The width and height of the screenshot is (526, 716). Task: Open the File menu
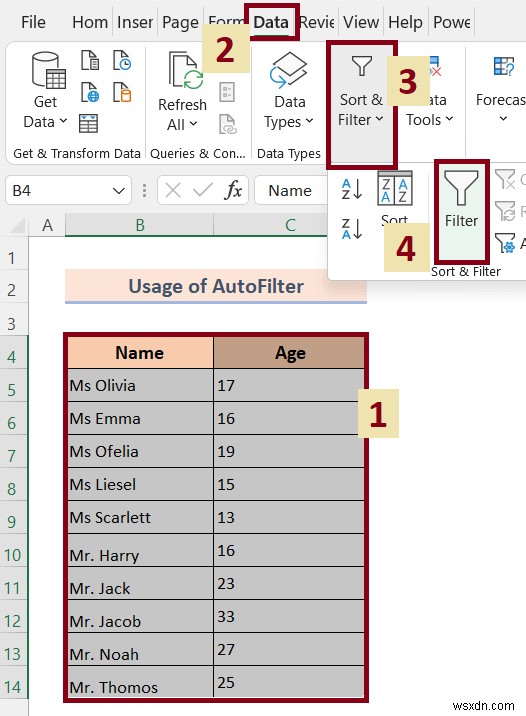point(33,22)
